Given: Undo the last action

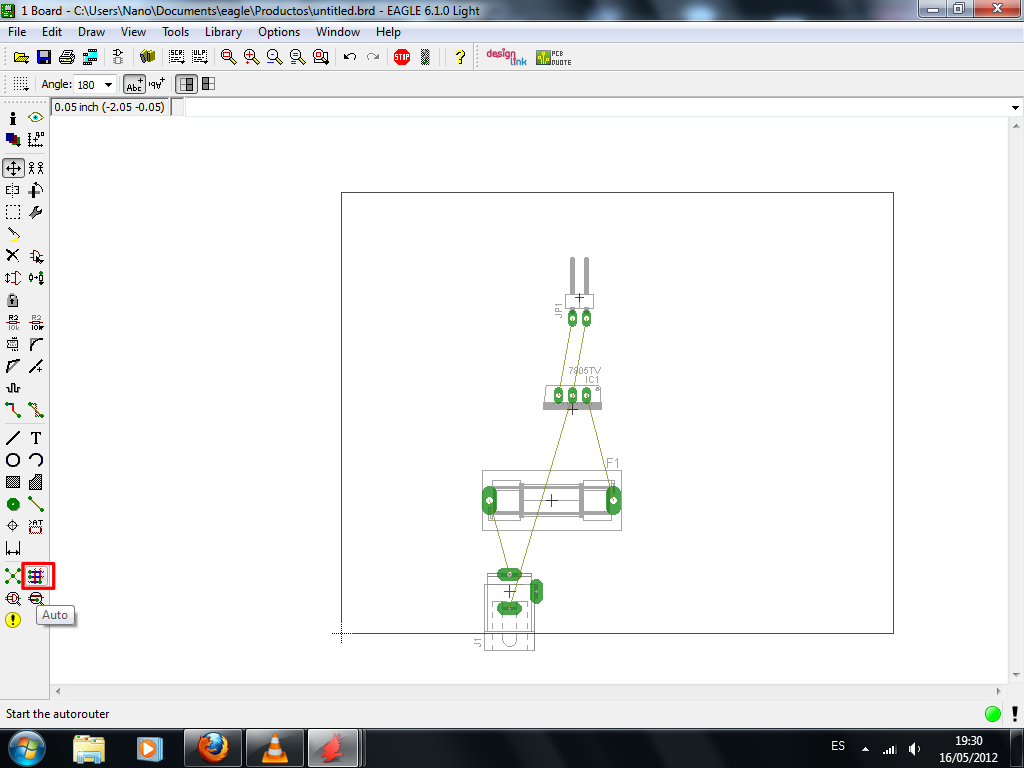Looking at the screenshot, I should point(350,57).
